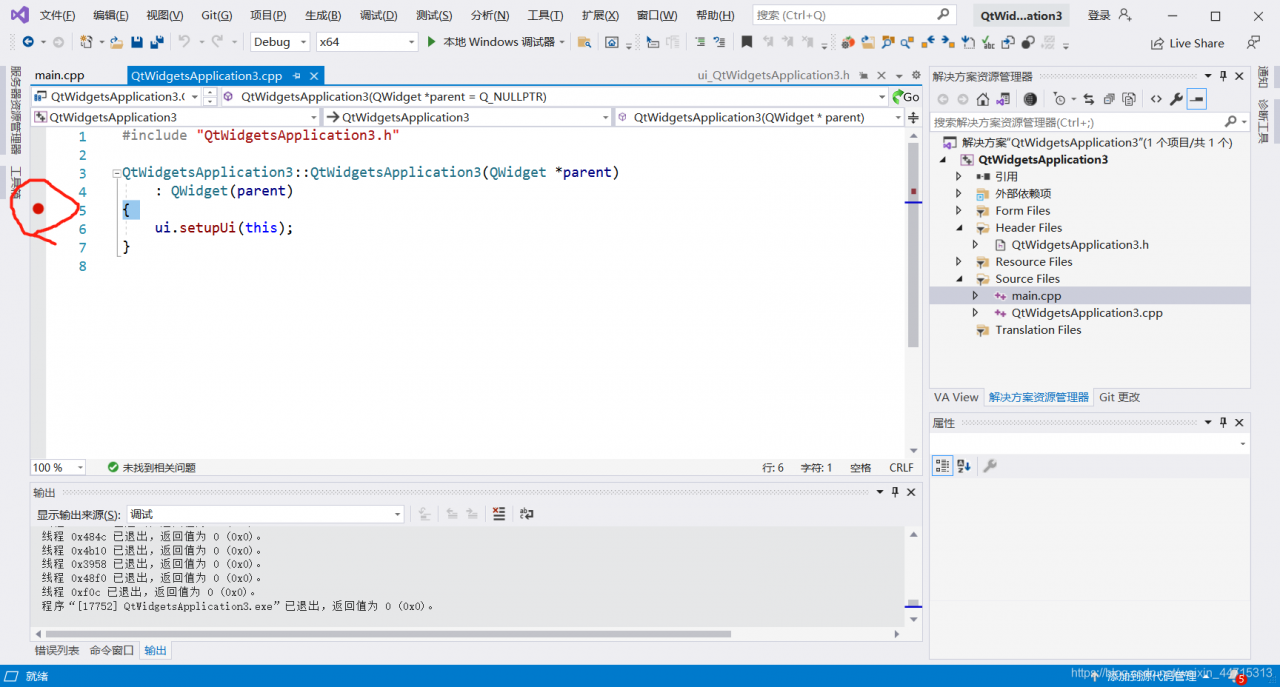
Task: Toggle auto-hide pin on the Output panel
Action: click(896, 492)
